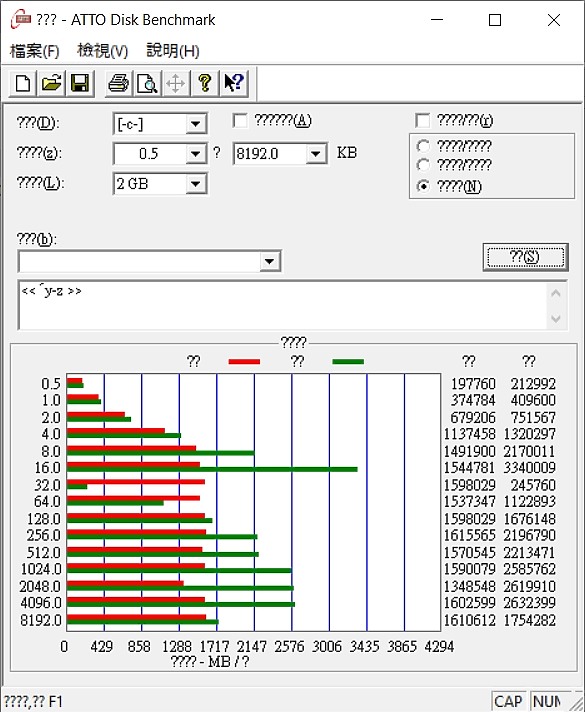The width and height of the screenshot is (585, 712).
Task: Print the results using printer icon
Action: (x=119, y=84)
